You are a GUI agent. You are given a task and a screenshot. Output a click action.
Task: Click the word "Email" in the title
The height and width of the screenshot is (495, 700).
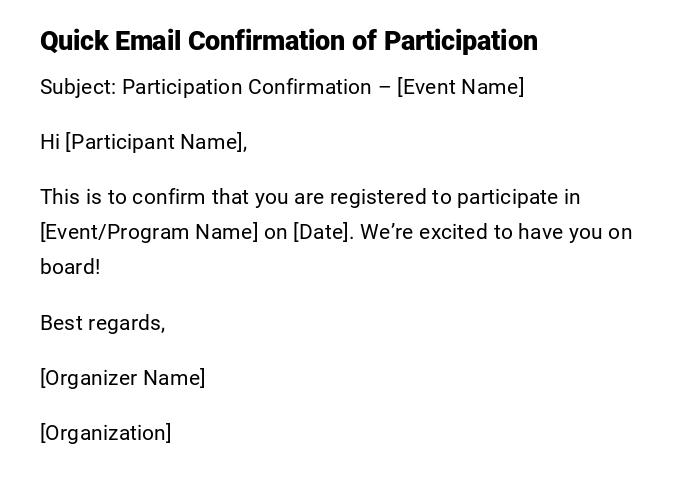(149, 41)
